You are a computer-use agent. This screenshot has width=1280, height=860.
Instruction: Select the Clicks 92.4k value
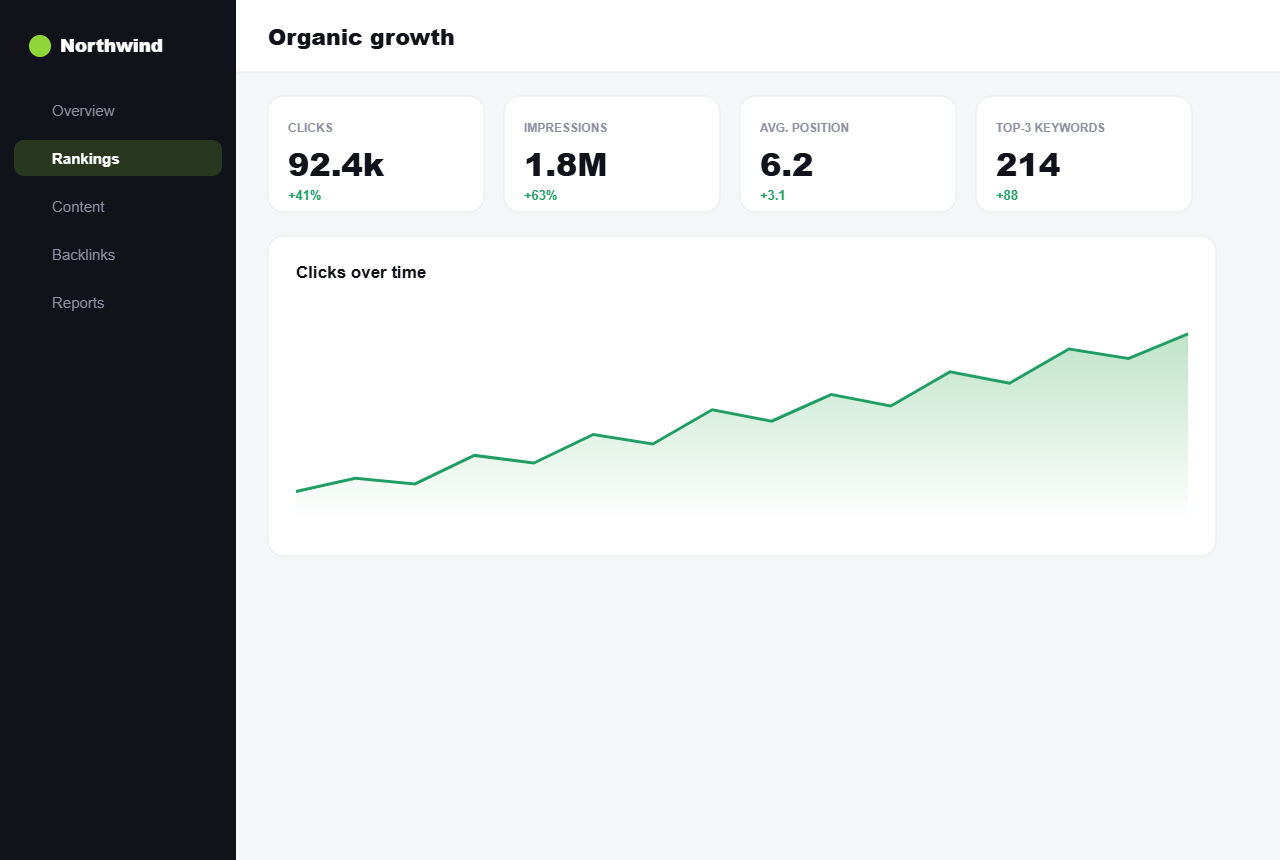click(x=336, y=164)
